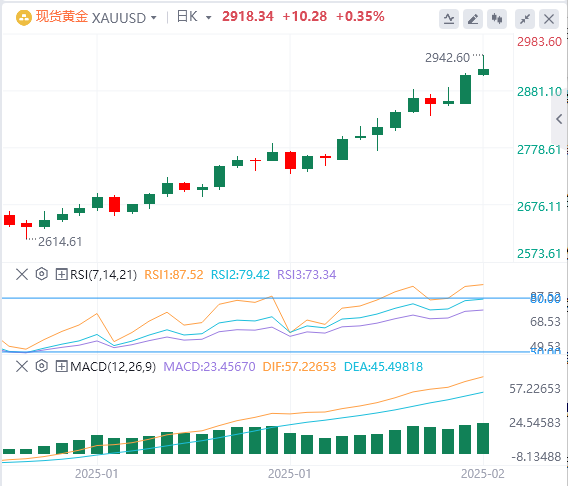Click the MACD(12,26,9) label
The width and height of the screenshot is (568, 486).
(113, 367)
